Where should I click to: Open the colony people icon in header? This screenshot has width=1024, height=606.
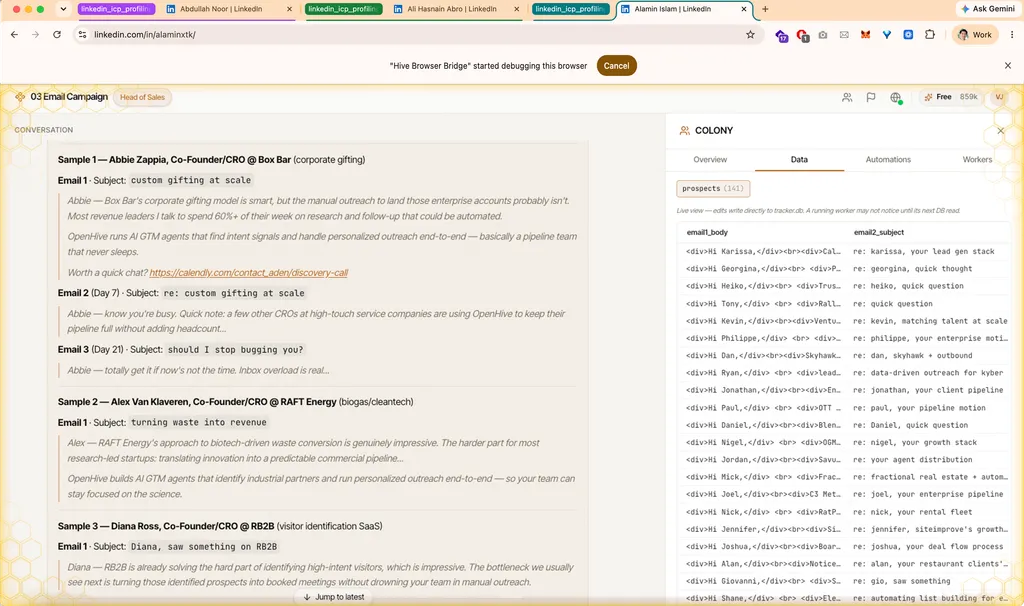847,97
